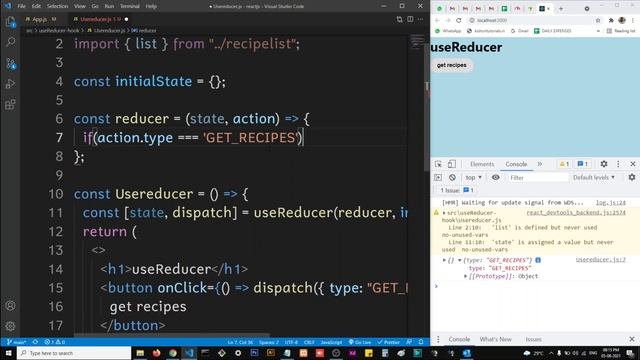The height and width of the screenshot is (360, 640).
Task: Open Run and Debug view
Action: tap(11, 84)
